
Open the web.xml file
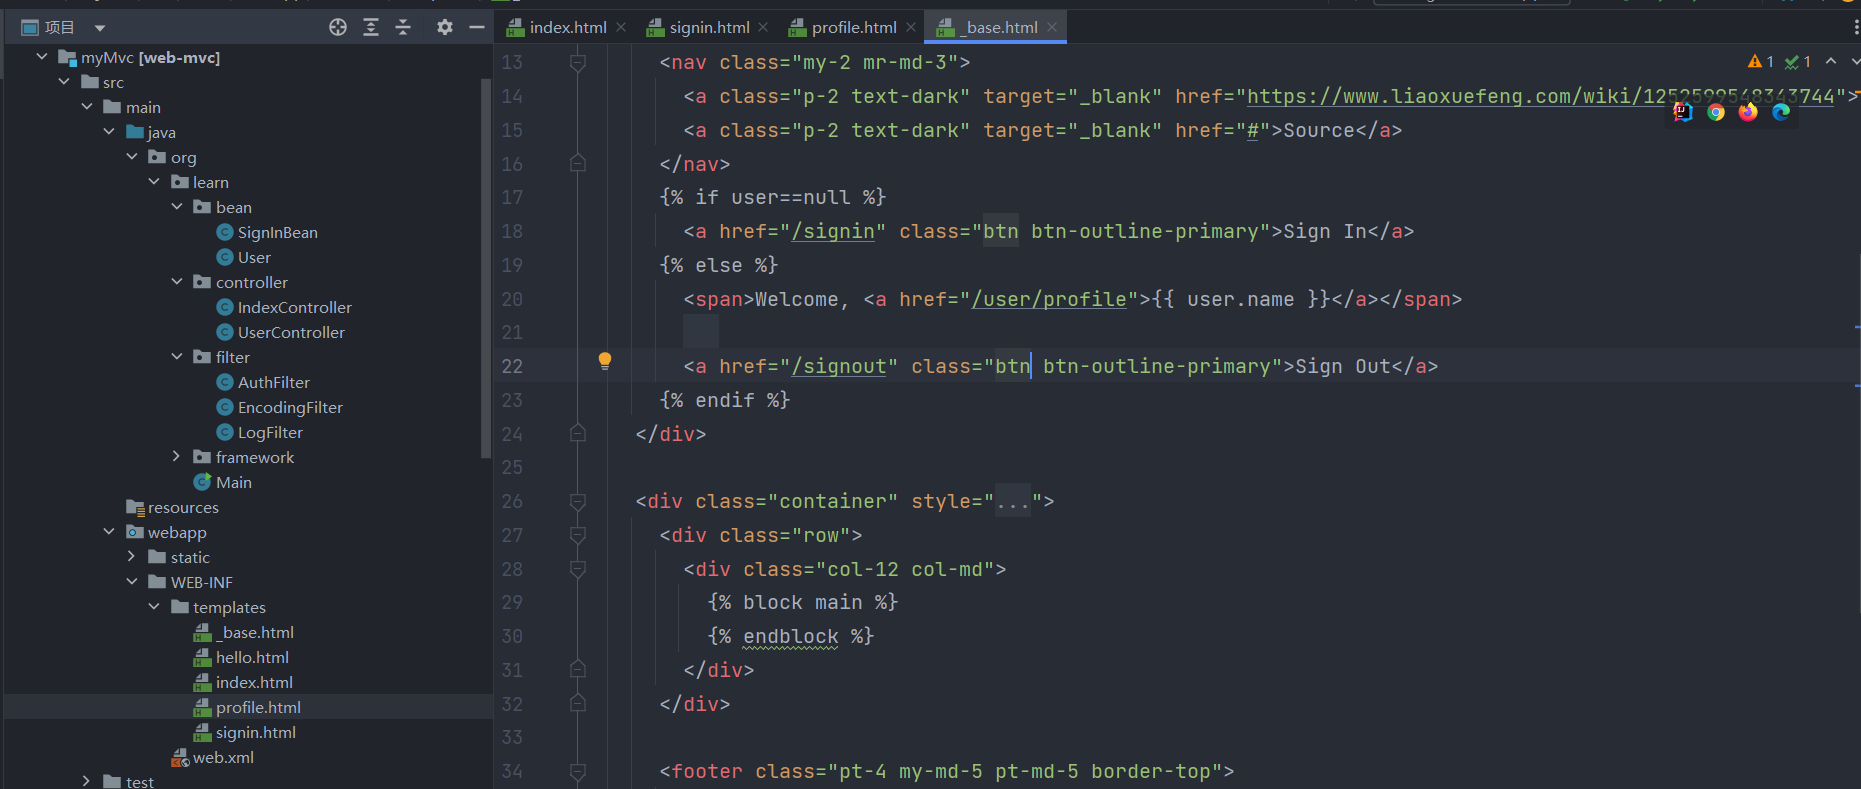pyautogui.click(x=223, y=757)
